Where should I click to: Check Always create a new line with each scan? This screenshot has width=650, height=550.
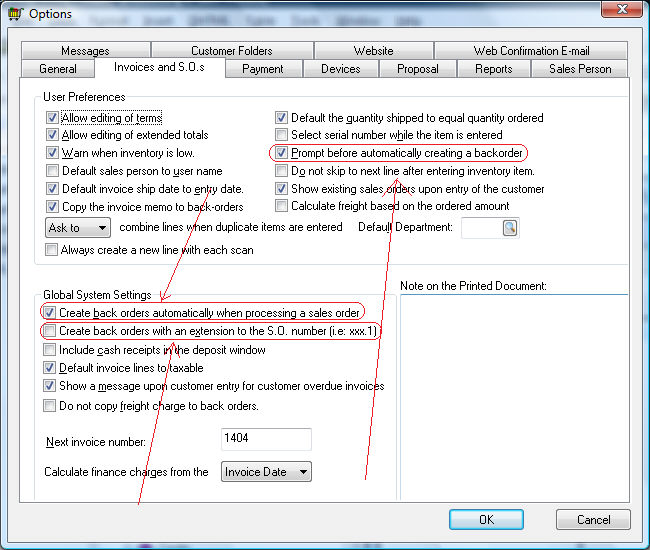pos(52,250)
